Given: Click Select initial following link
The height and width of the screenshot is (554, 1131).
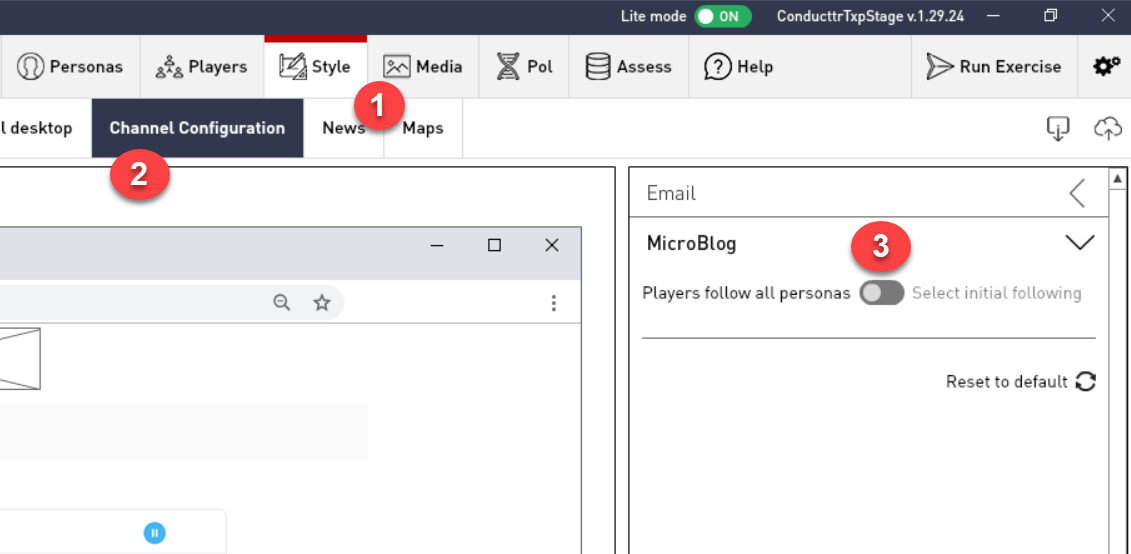Looking at the screenshot, I should tap(996, 293).
